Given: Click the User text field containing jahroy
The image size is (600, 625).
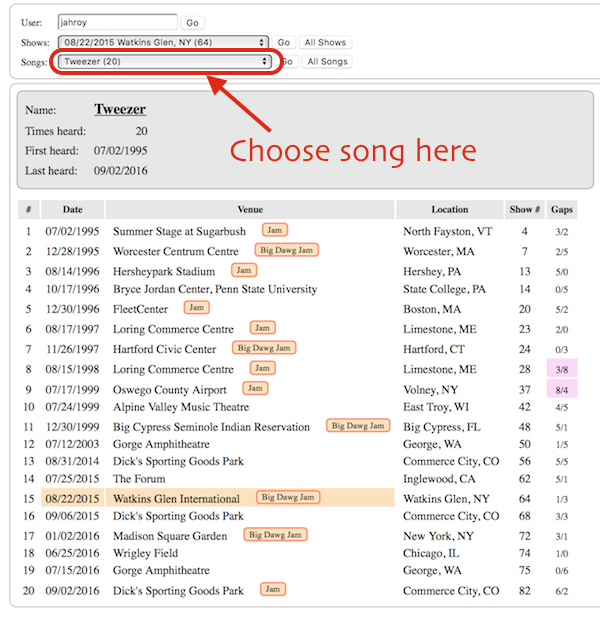Looking at the screenshot, I should (116, 22).
